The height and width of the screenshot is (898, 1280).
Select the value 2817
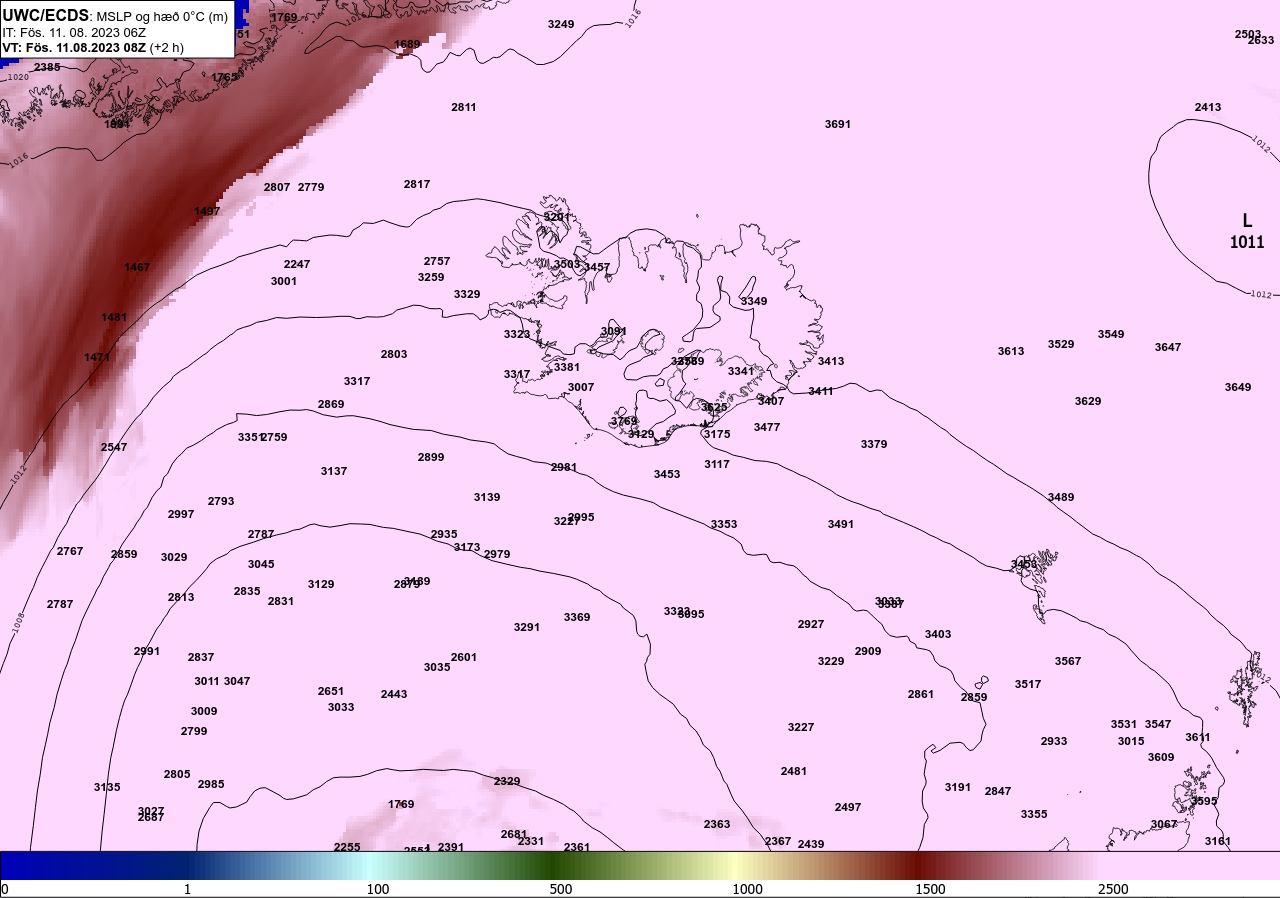pos(417,184)
